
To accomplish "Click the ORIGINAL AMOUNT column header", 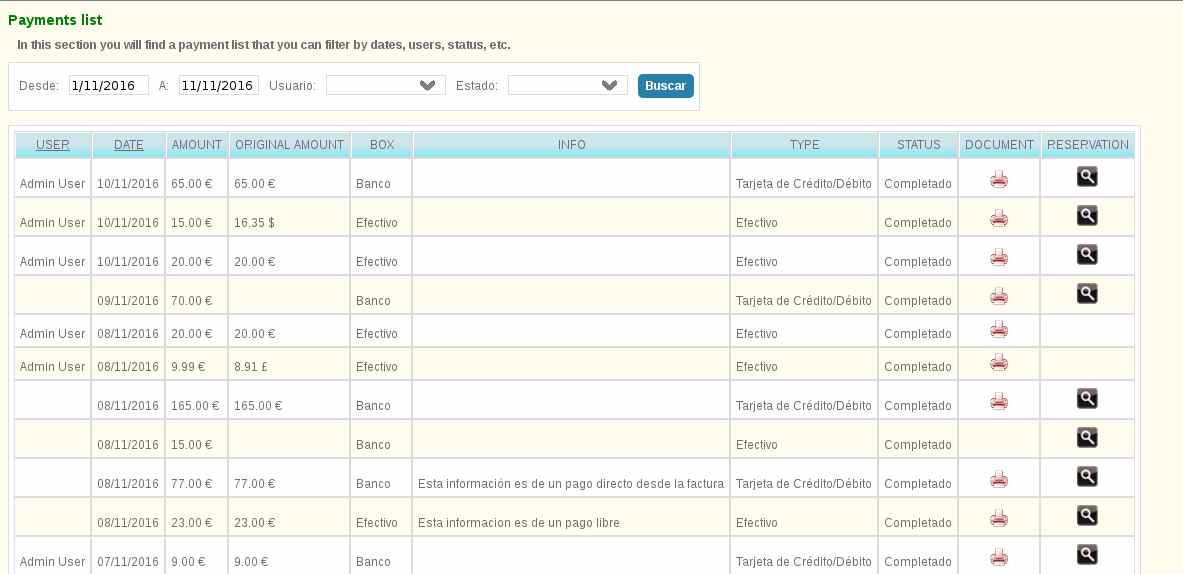I will click(290, 145).
